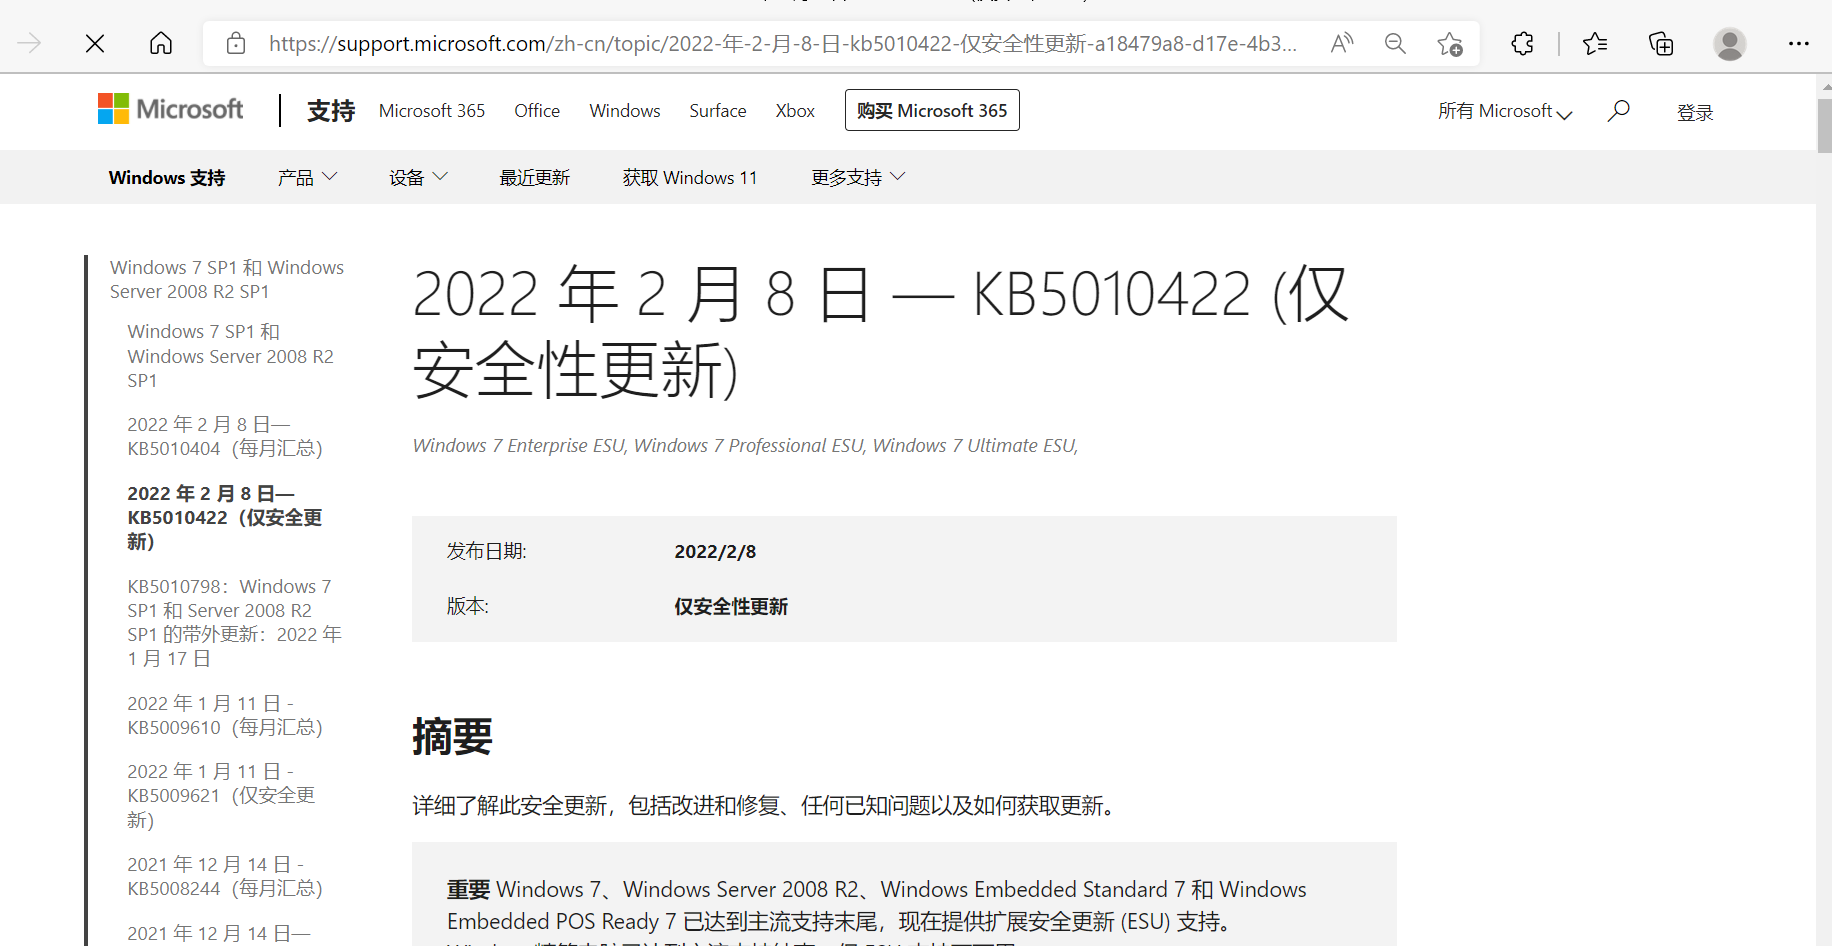Open browser Settings and more menu
1832x946 pixels.
pyautogui.click(x=1798, y=43)
